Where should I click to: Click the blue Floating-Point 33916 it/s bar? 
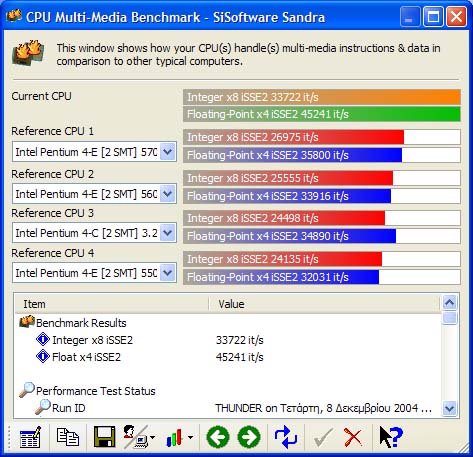click(x=287, y=196)
